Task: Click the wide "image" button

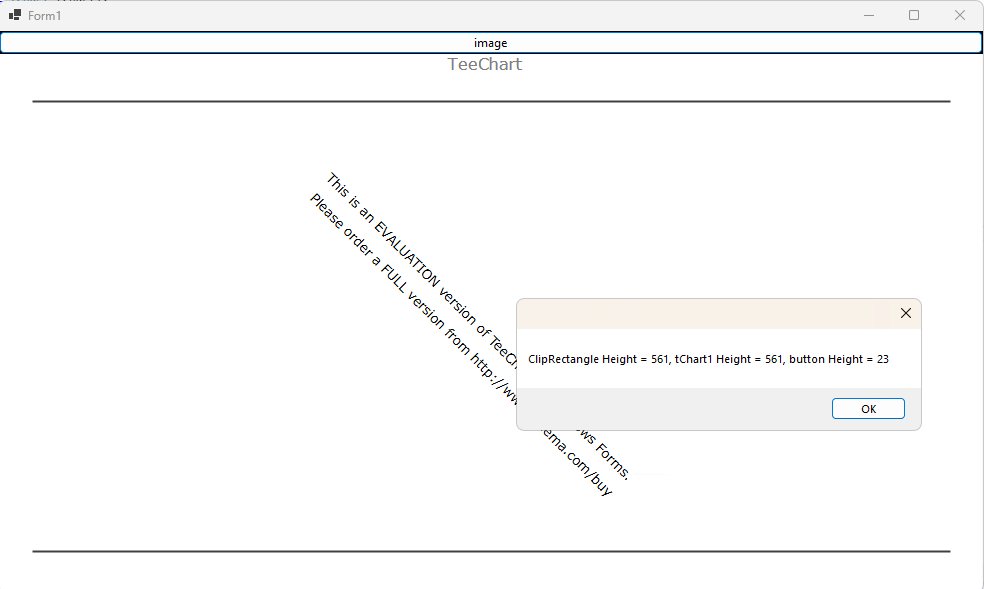Action: click(491, 43)
